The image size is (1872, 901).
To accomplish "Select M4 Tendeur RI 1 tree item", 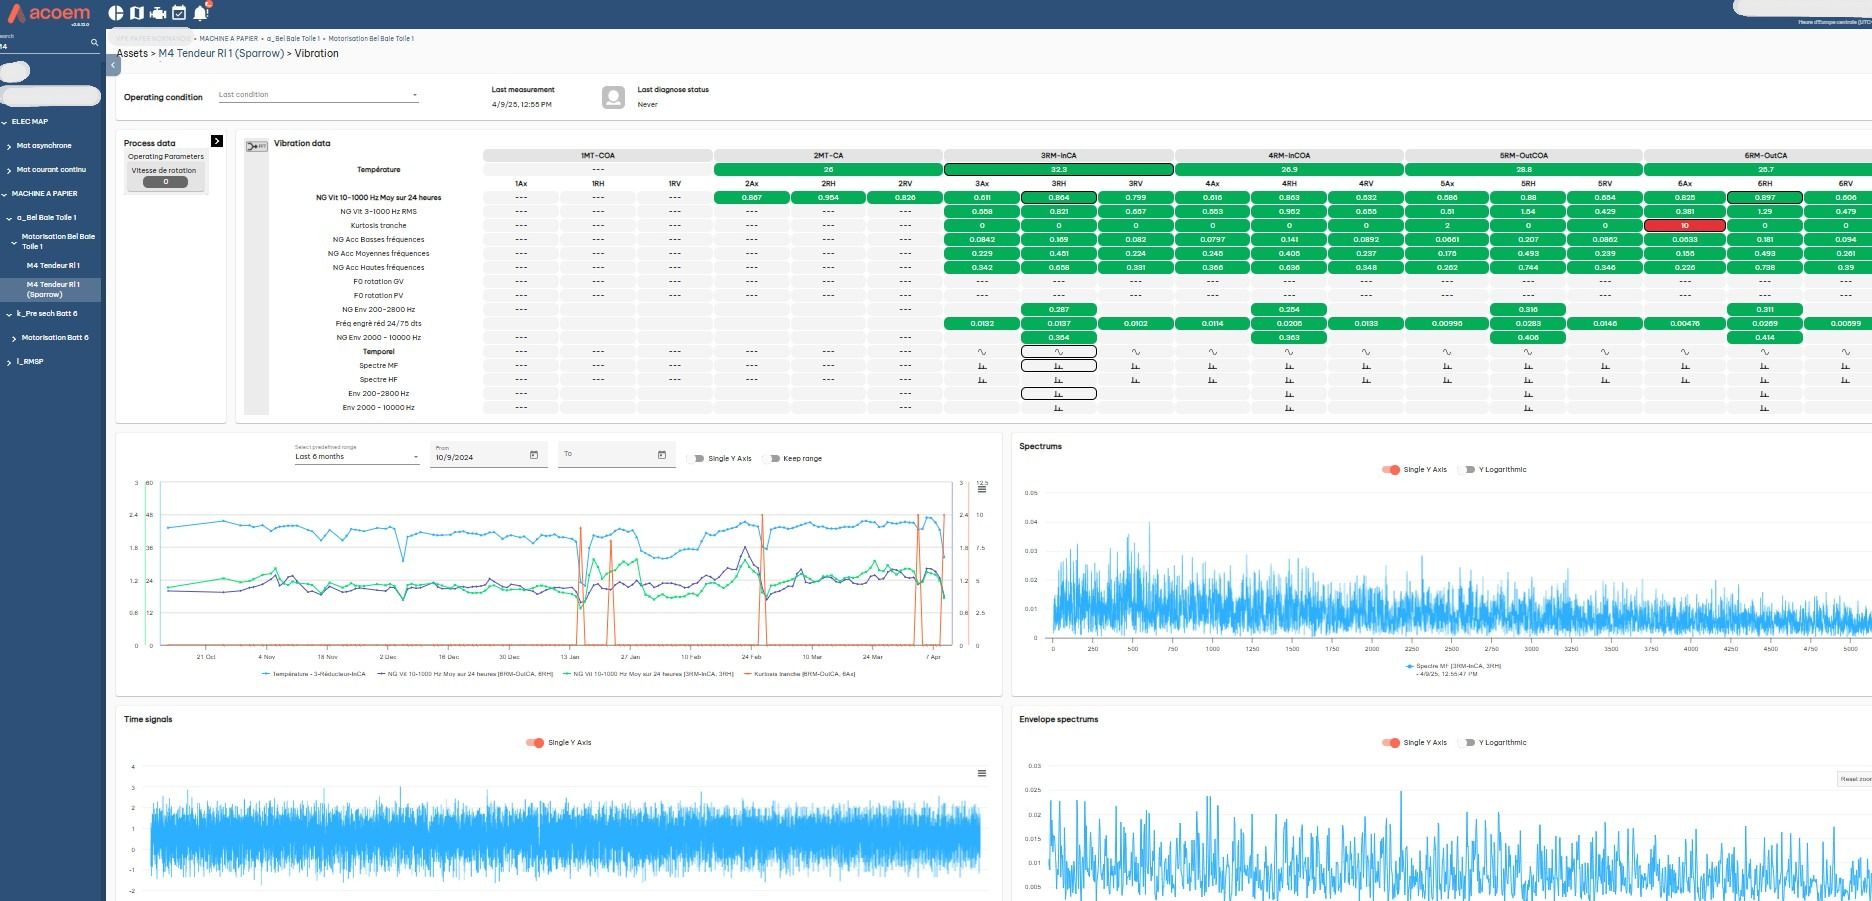I will click(53, 266).
